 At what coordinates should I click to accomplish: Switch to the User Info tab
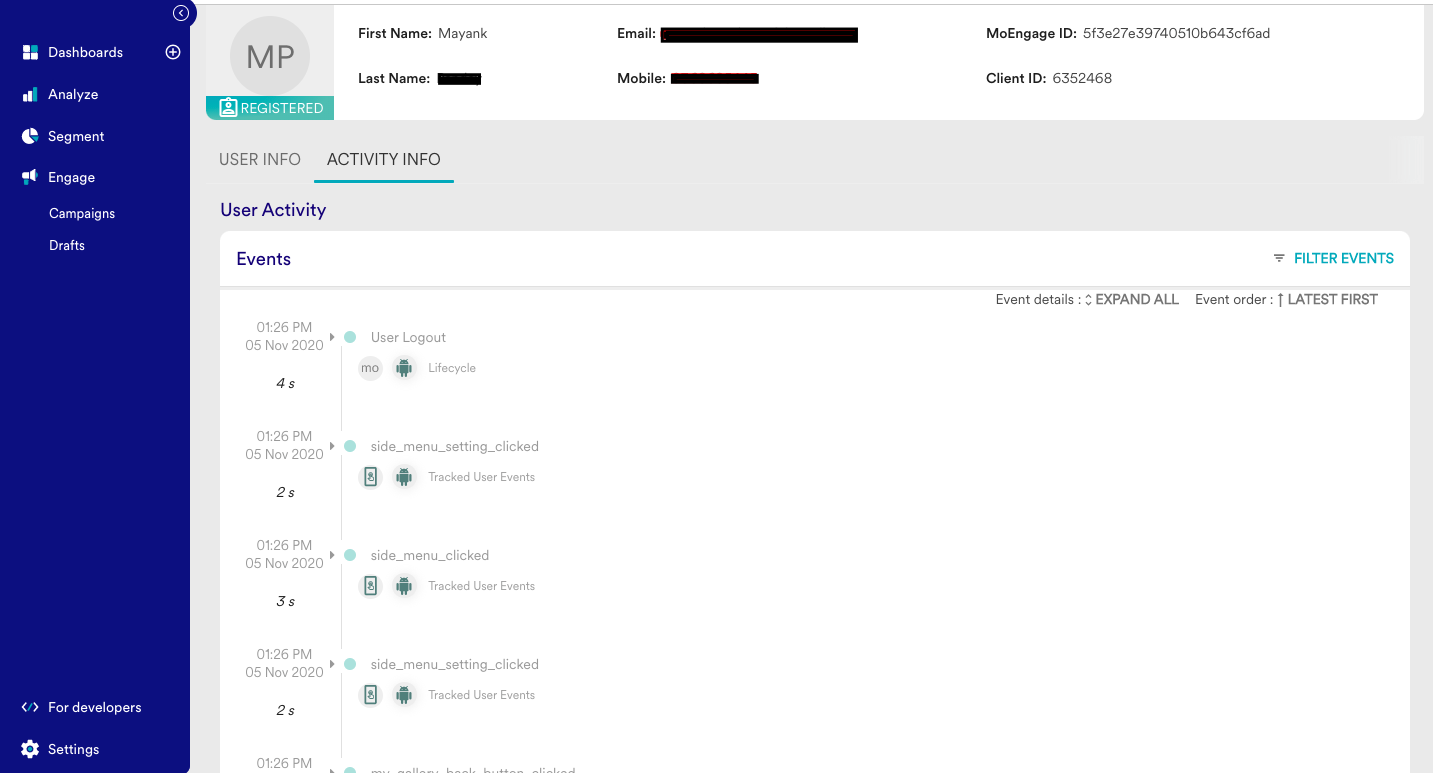pyautogui.click(x=260, y=160)
